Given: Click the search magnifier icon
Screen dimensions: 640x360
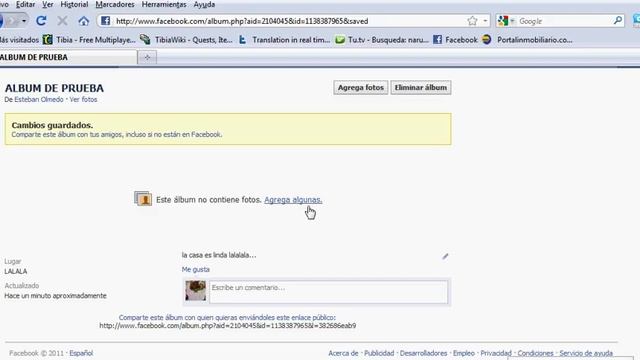Looking at the screenshot, I should pos(618,20).
